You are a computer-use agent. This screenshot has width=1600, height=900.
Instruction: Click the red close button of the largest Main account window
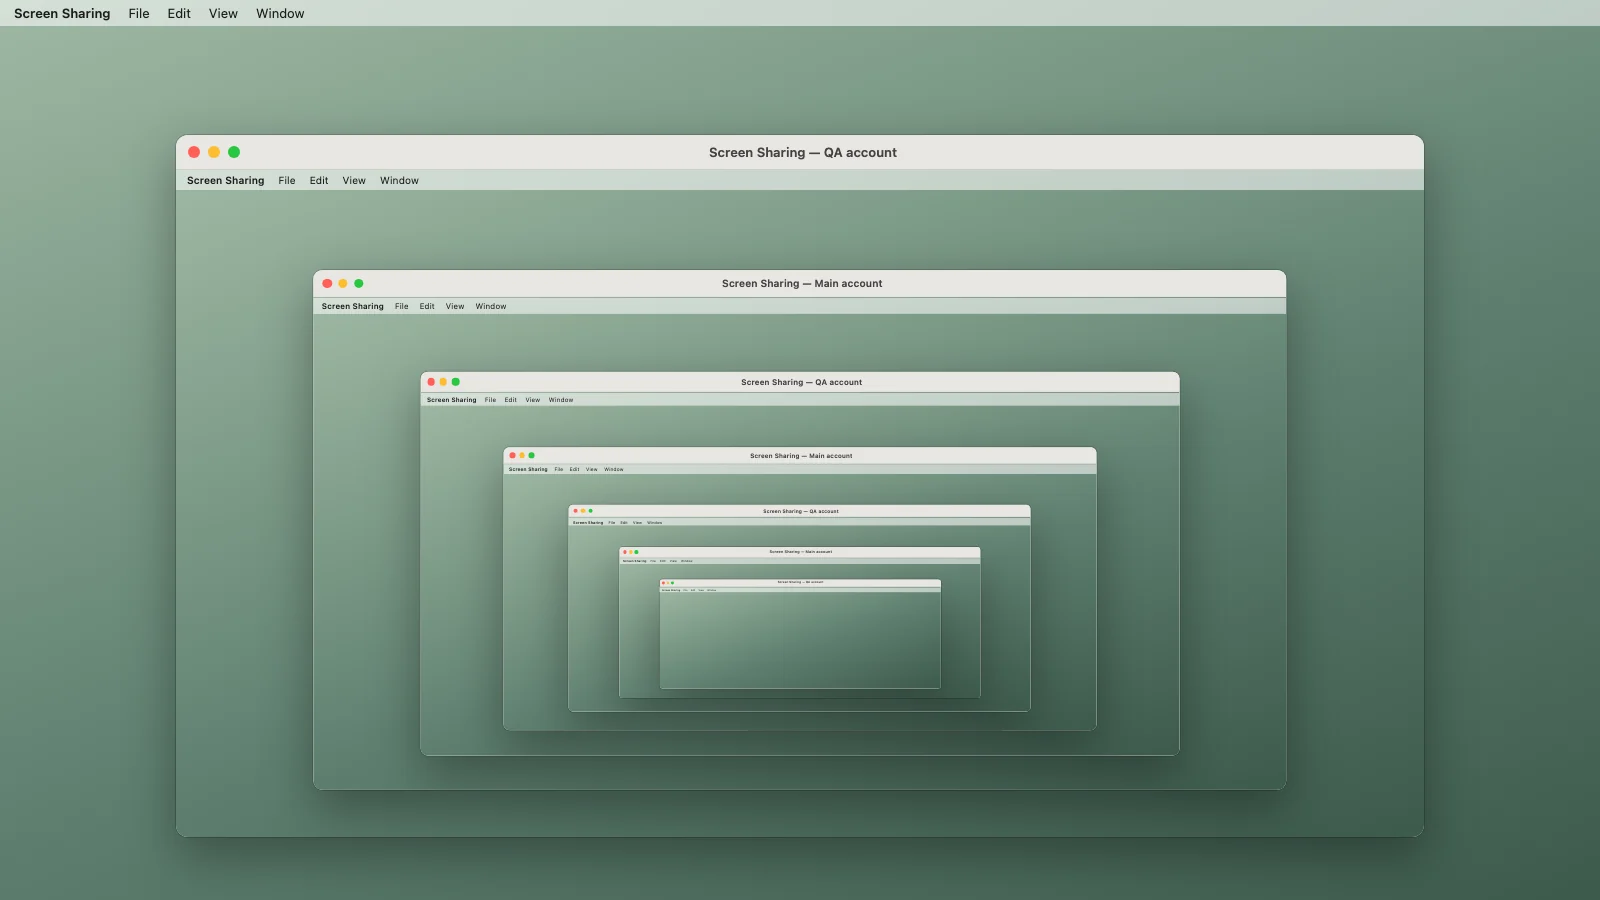point(327,283)
